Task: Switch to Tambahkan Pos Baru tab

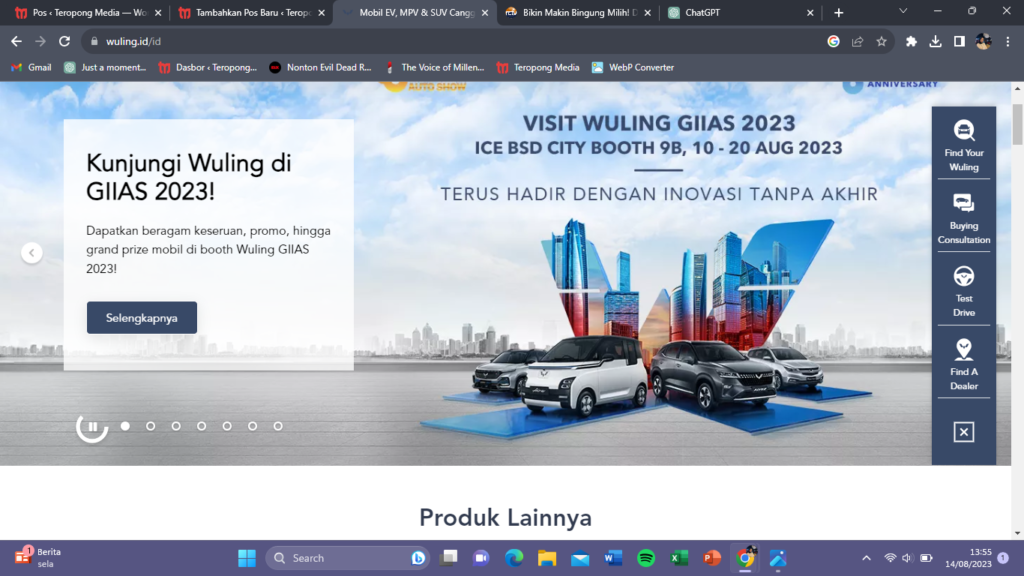Action: (250, 12)
